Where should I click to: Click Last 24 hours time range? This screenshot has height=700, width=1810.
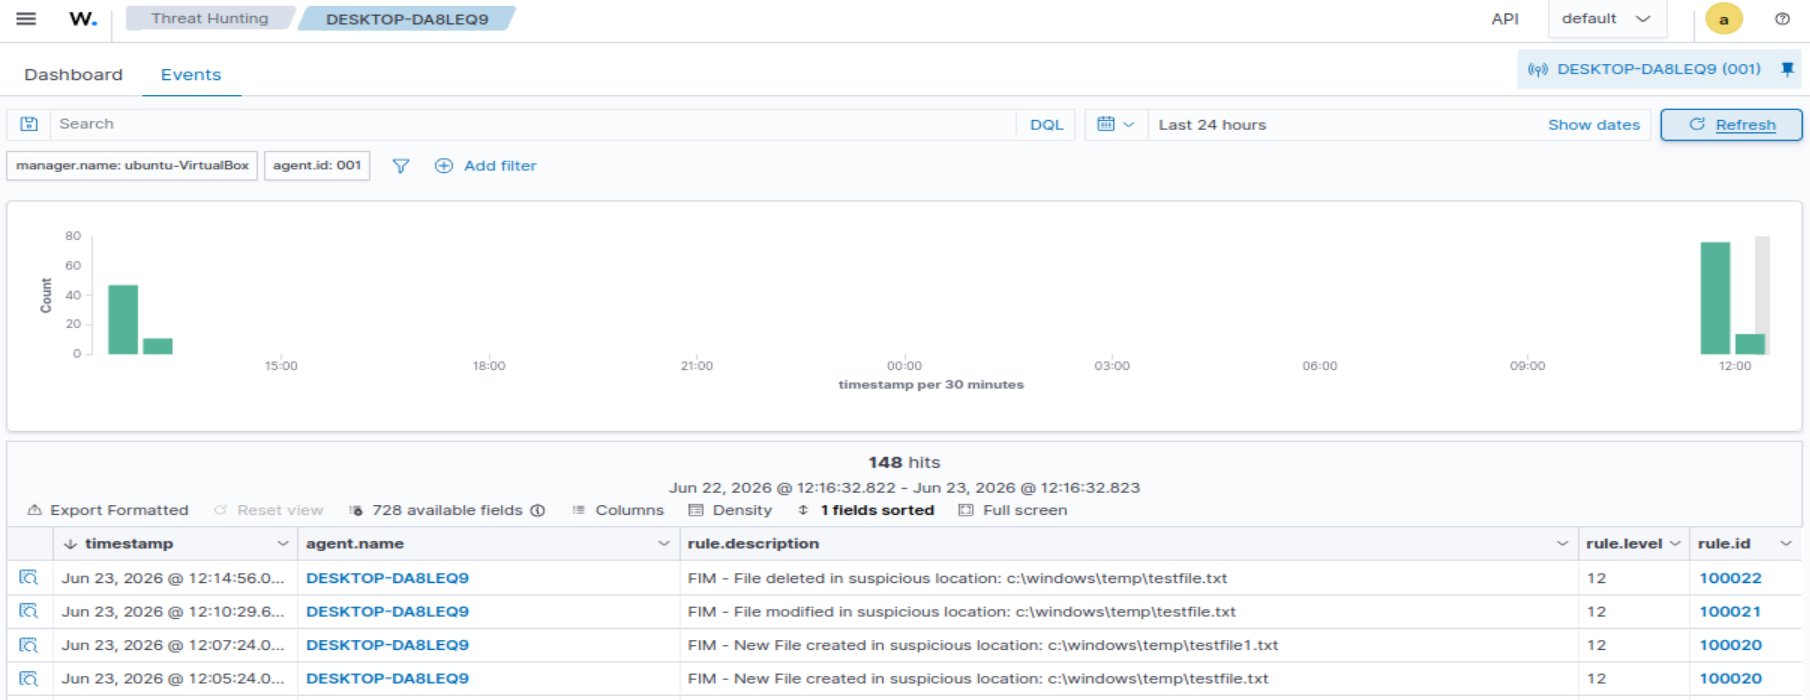point(1212,125)
